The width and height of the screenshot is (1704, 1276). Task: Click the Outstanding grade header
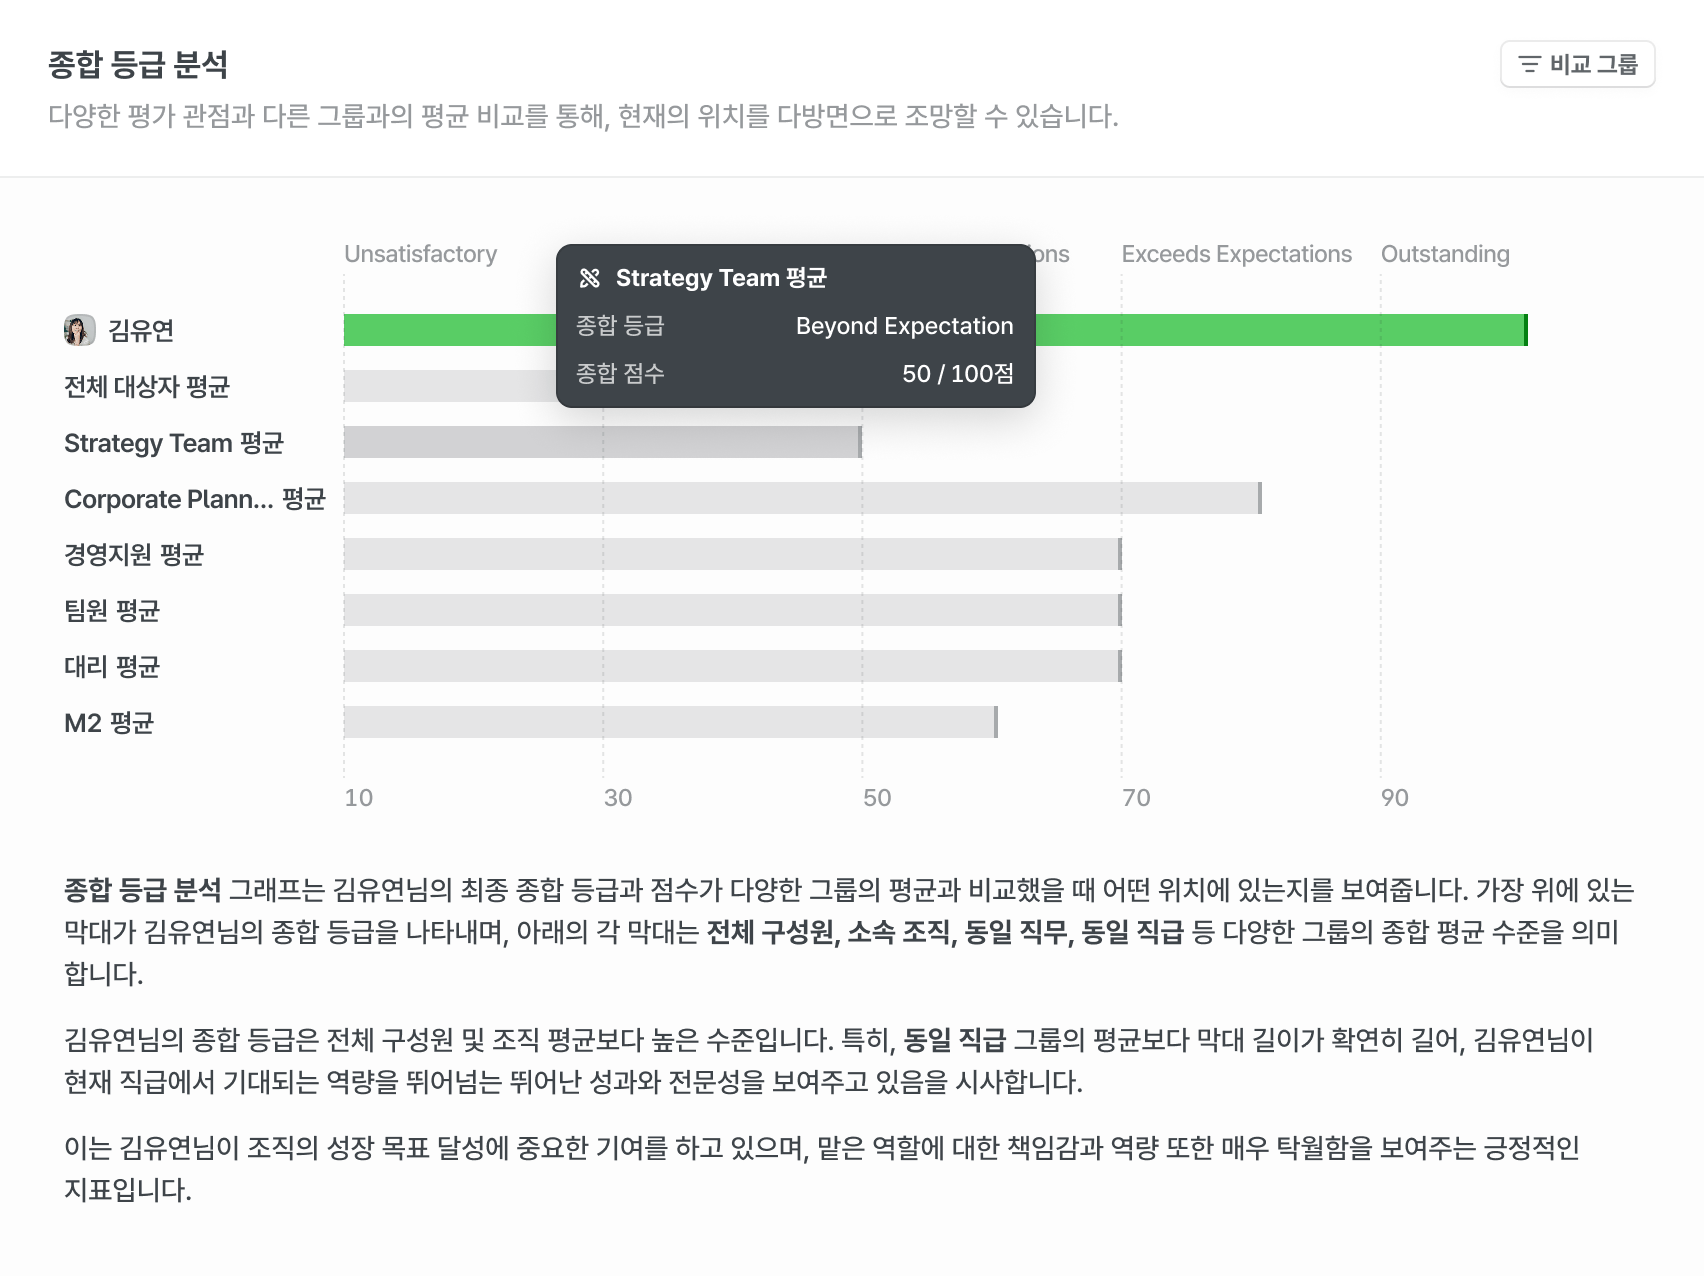coord(1445,254)
